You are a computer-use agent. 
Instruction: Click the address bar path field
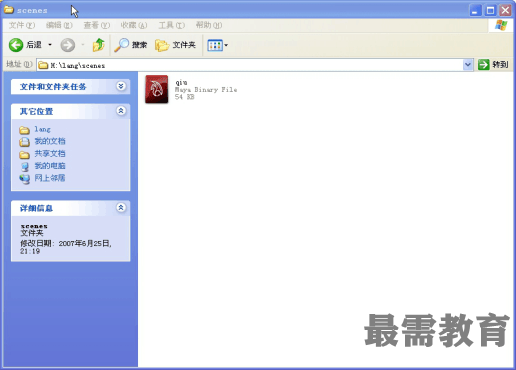(x=250, y=65)
